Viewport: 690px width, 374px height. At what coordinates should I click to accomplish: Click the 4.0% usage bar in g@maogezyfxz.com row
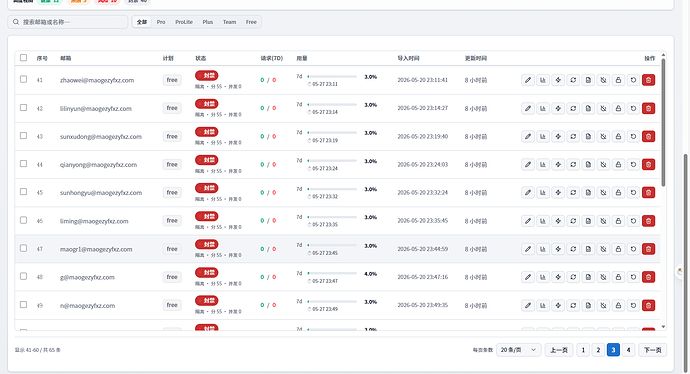tap(332, 274)
